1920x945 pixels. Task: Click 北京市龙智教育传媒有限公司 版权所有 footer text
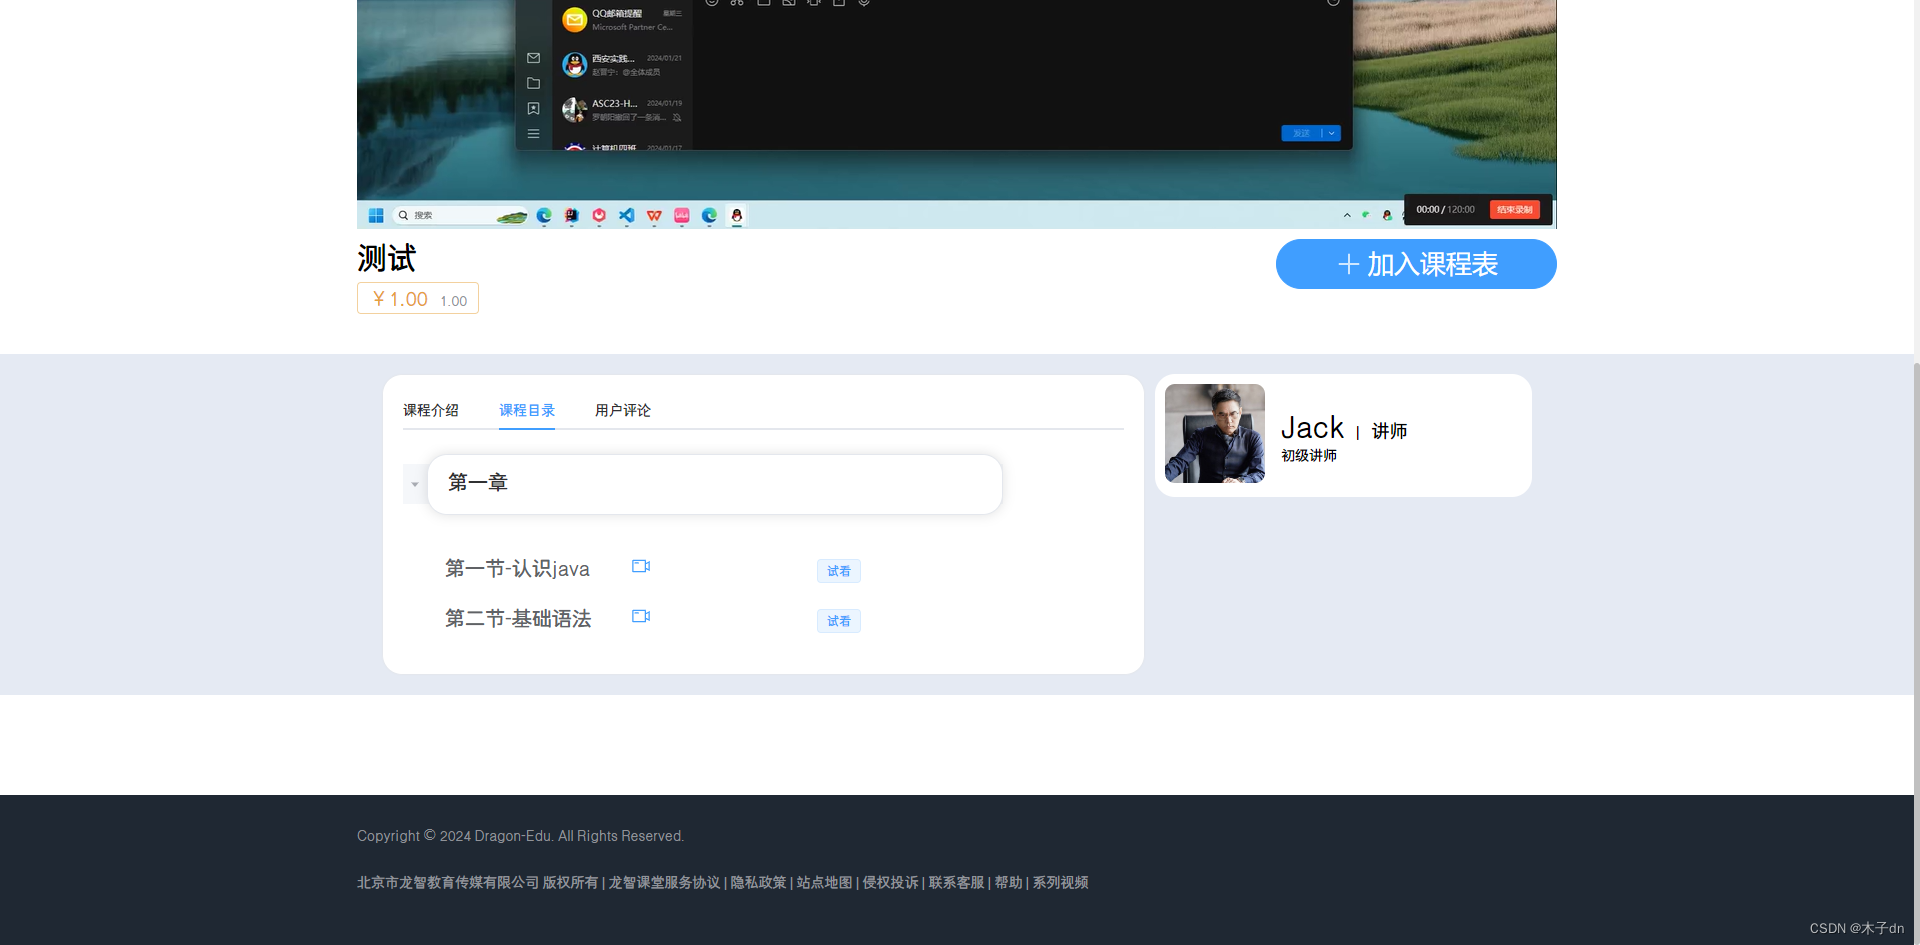tap(477, 883)
